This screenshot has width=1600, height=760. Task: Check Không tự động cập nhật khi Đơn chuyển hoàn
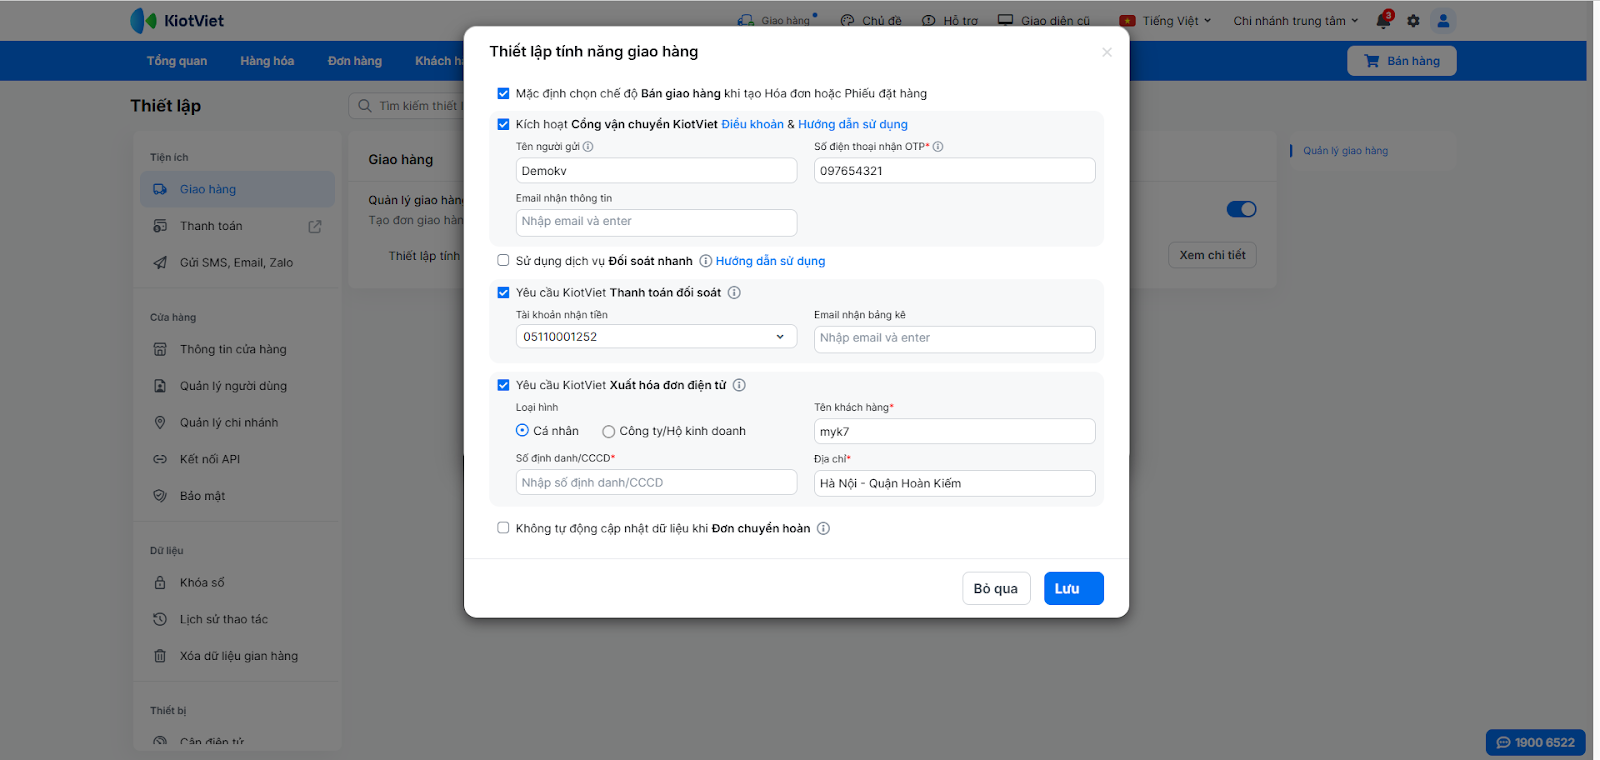[503, 528]
